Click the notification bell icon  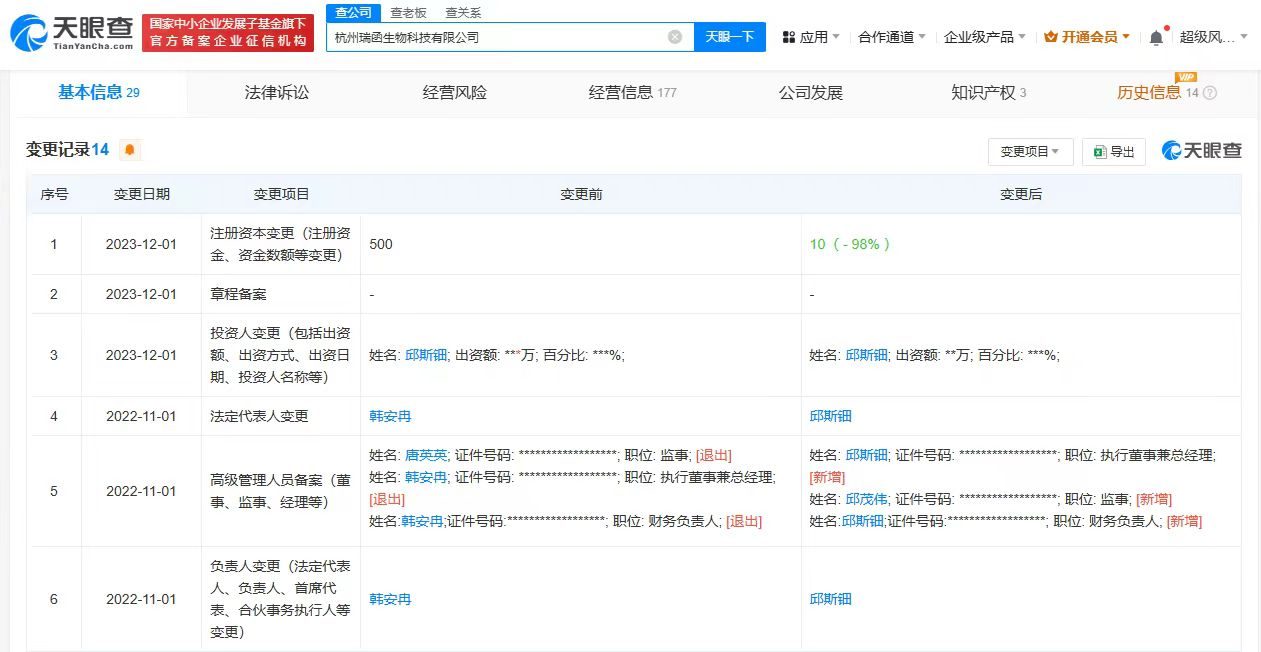tap(1155, 36)
